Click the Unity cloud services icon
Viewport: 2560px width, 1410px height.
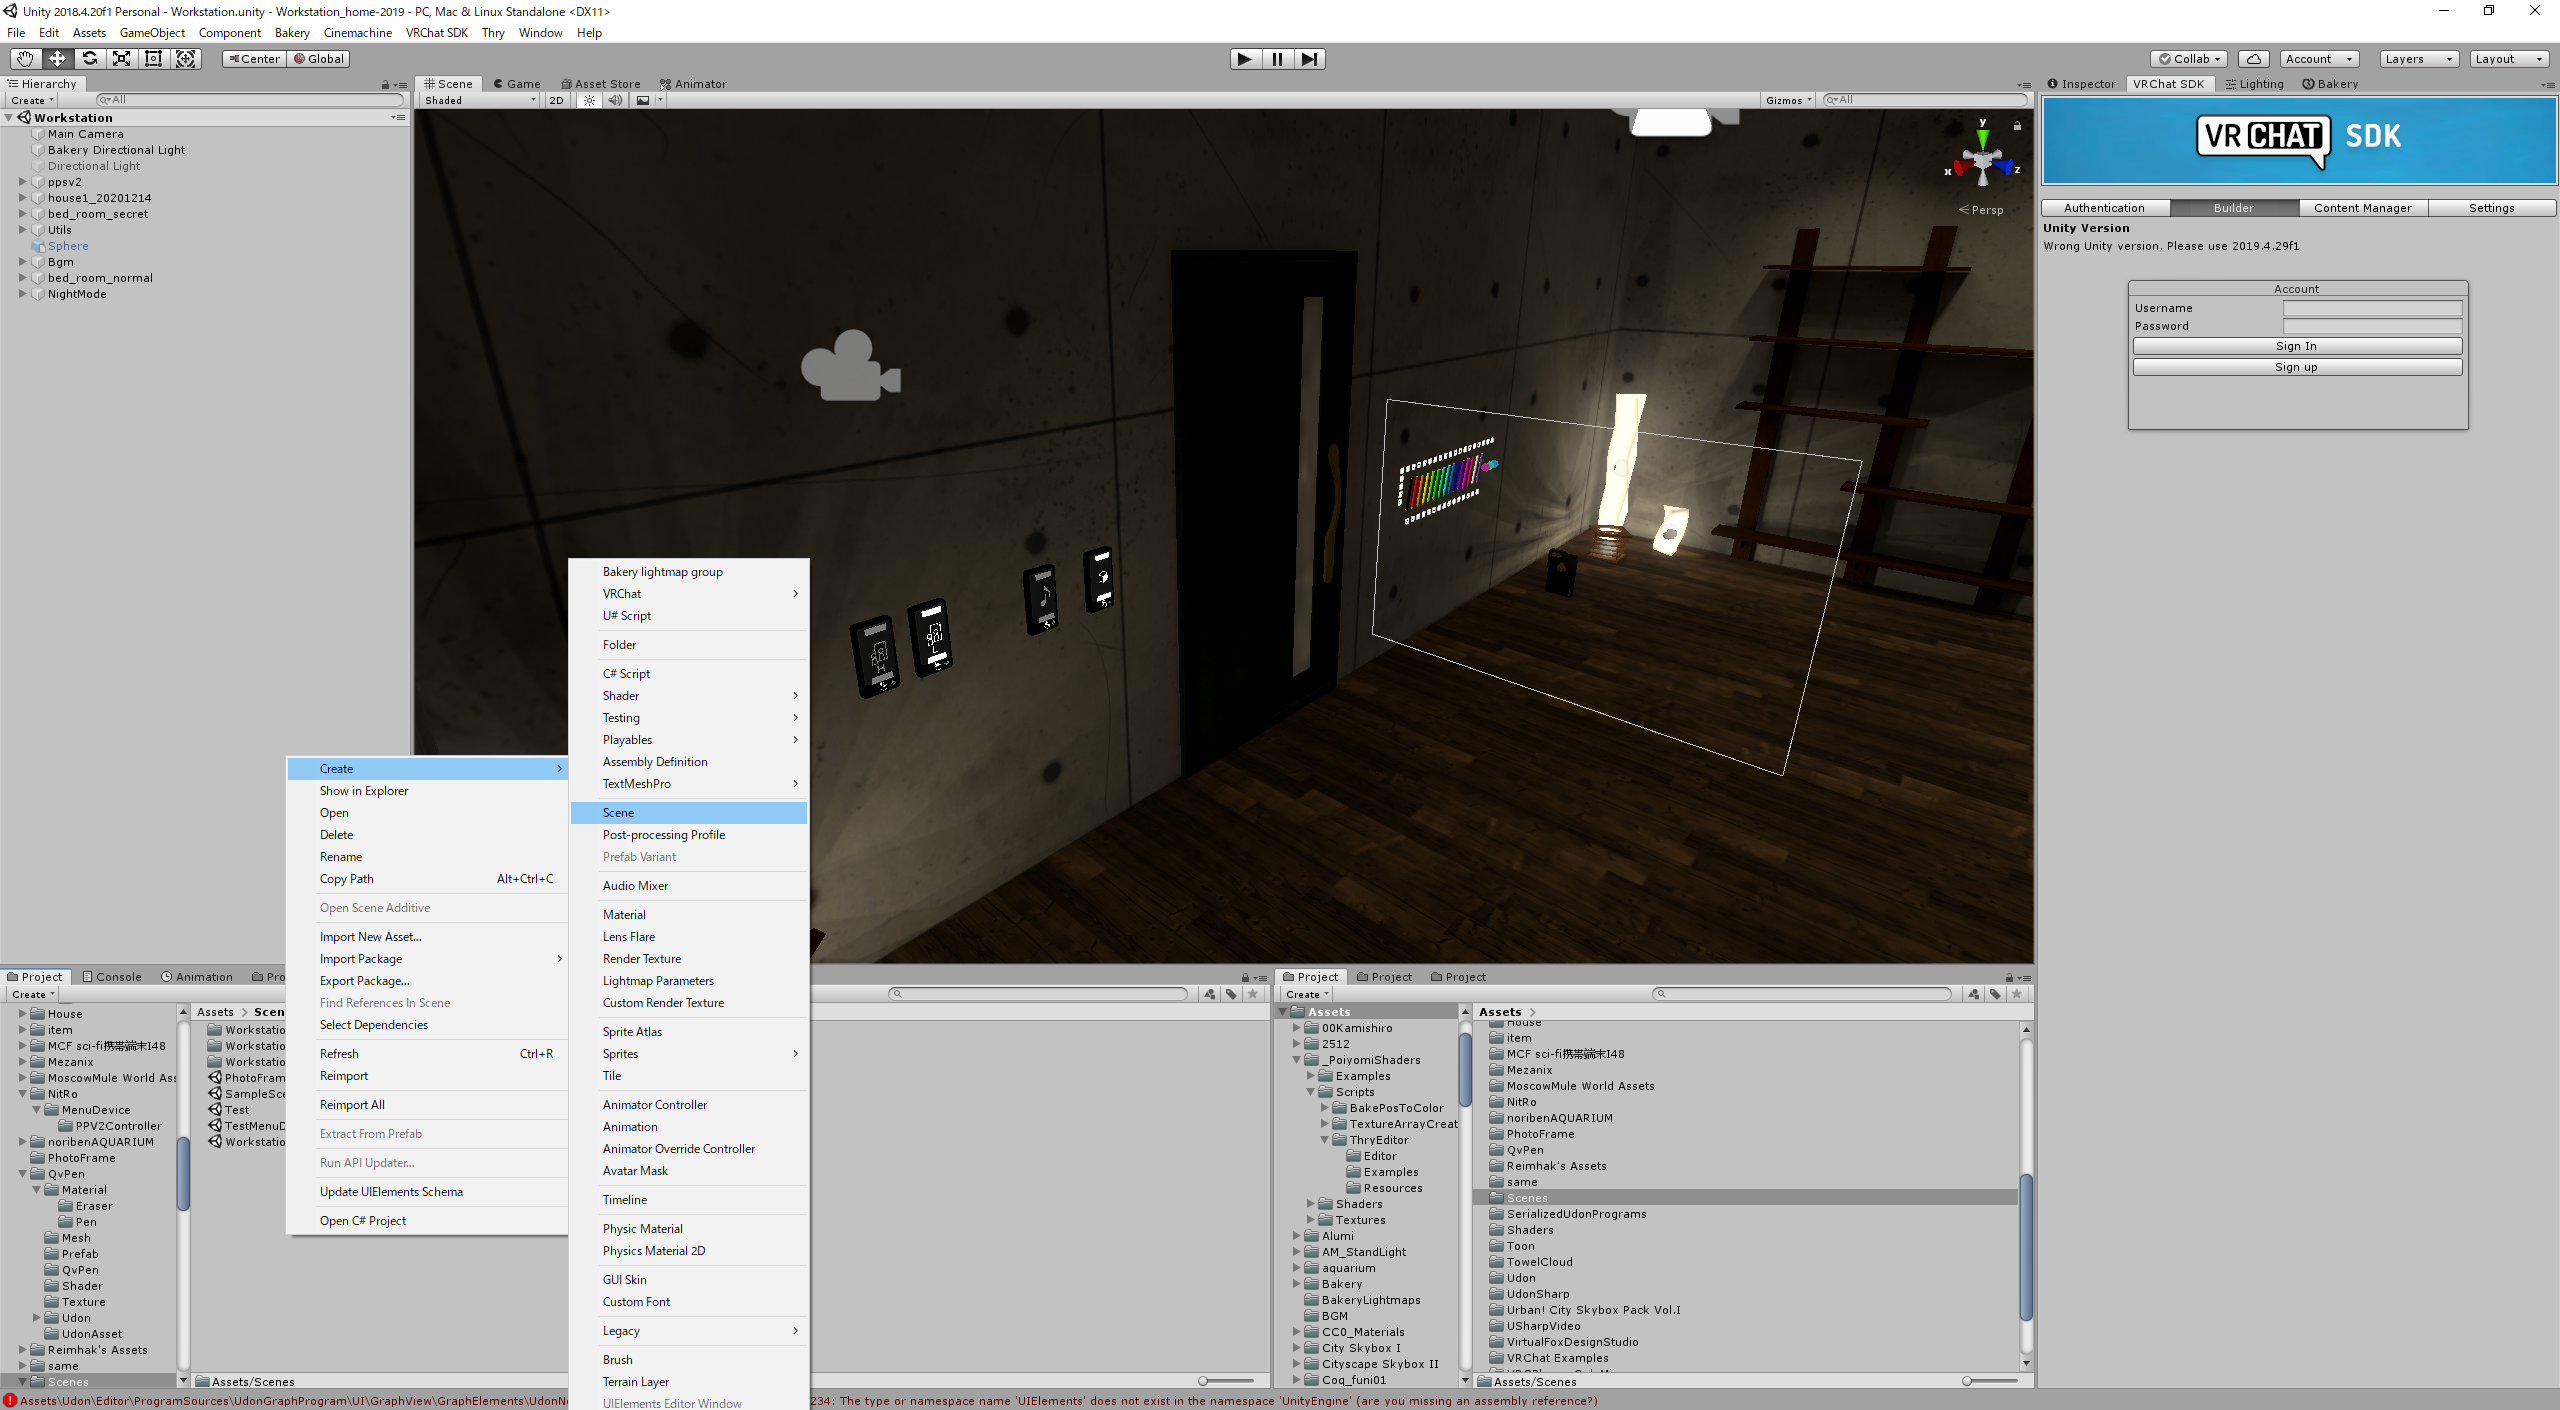pos(2254,58)
